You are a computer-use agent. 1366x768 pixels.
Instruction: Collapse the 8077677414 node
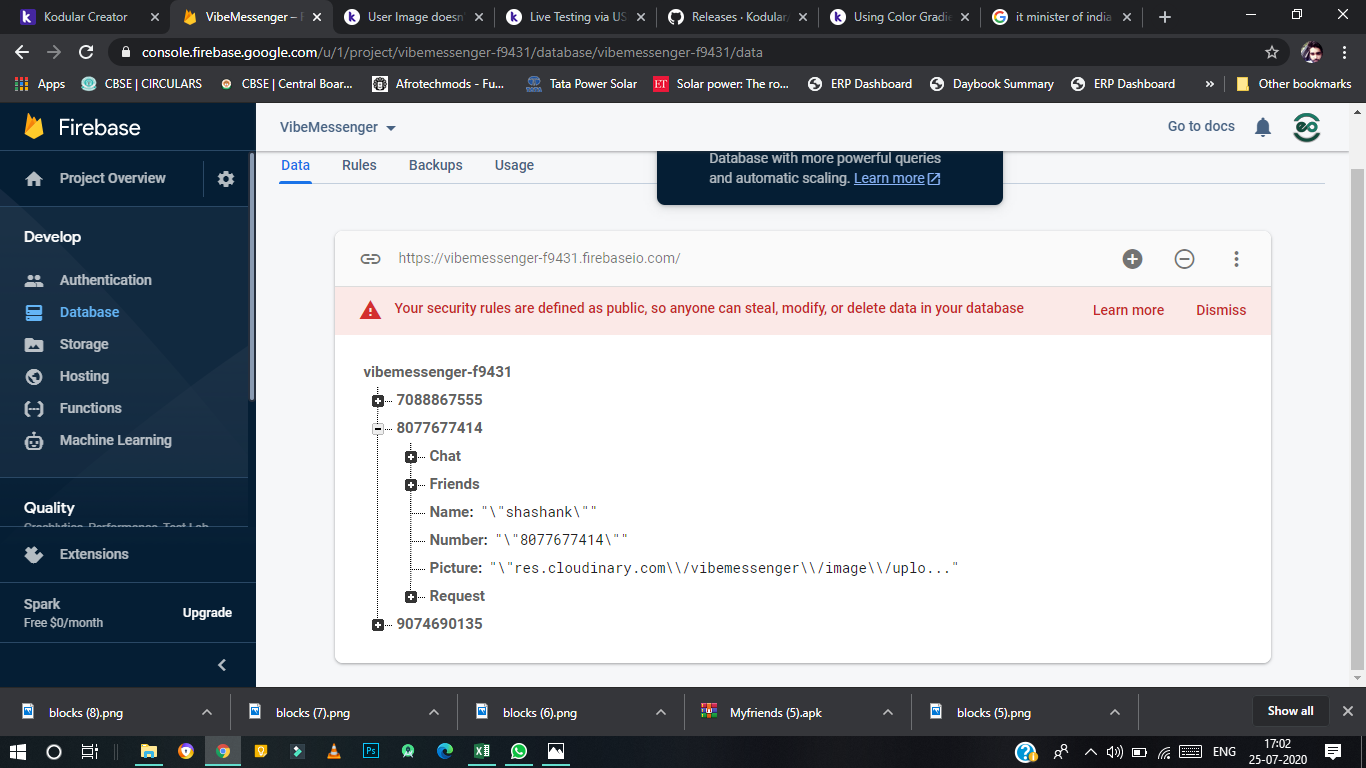pos(378,429)
